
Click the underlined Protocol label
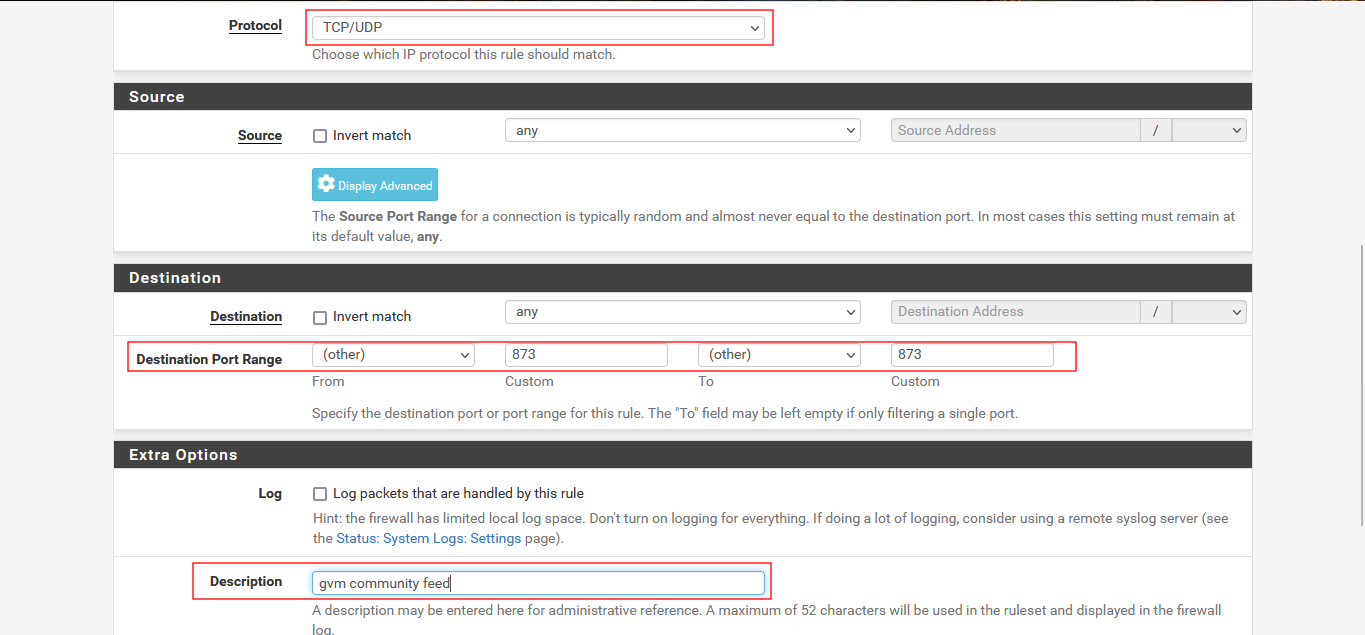255,26
